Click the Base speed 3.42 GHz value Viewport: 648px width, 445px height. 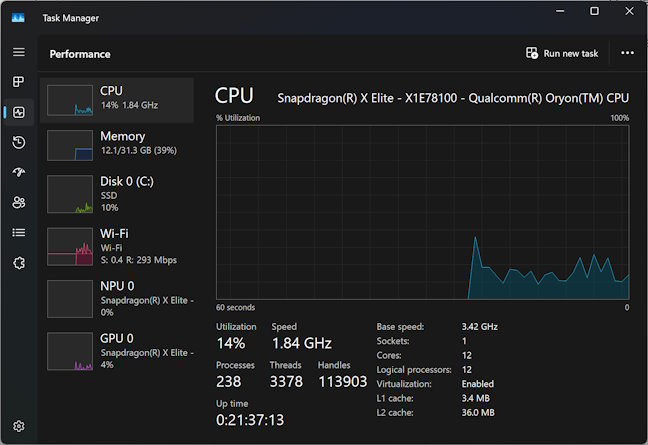(x=479, y=326)
